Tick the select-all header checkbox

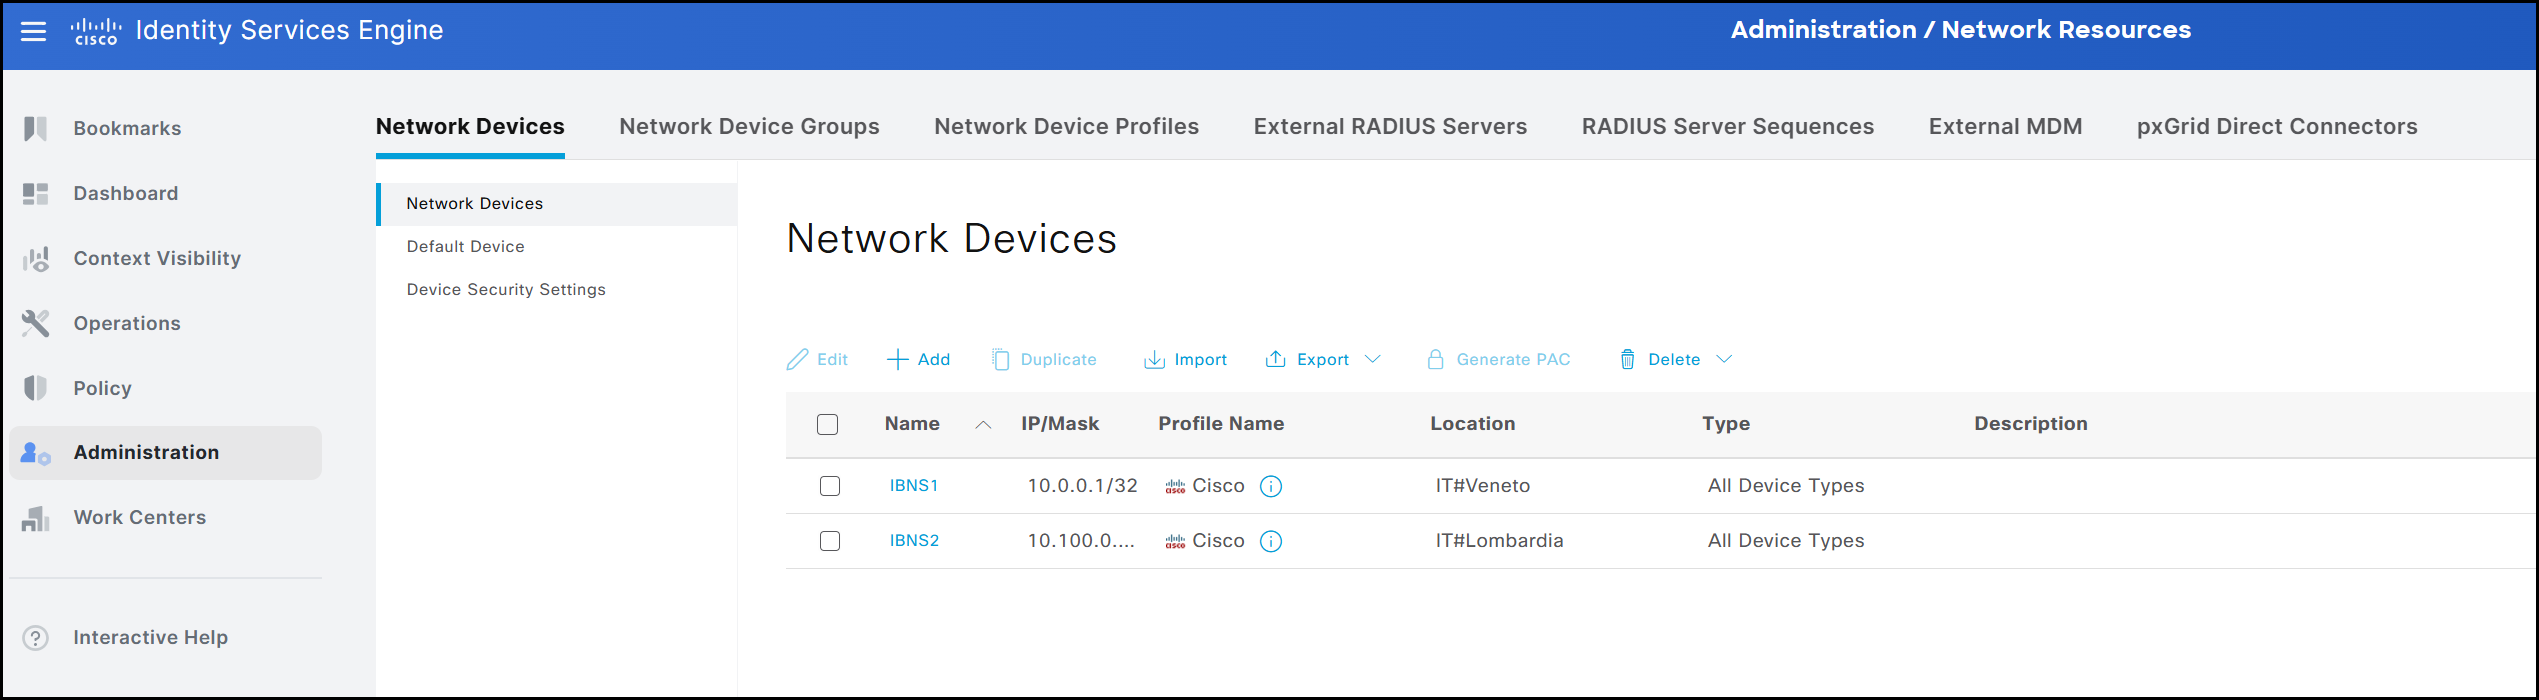pos(828,424)
